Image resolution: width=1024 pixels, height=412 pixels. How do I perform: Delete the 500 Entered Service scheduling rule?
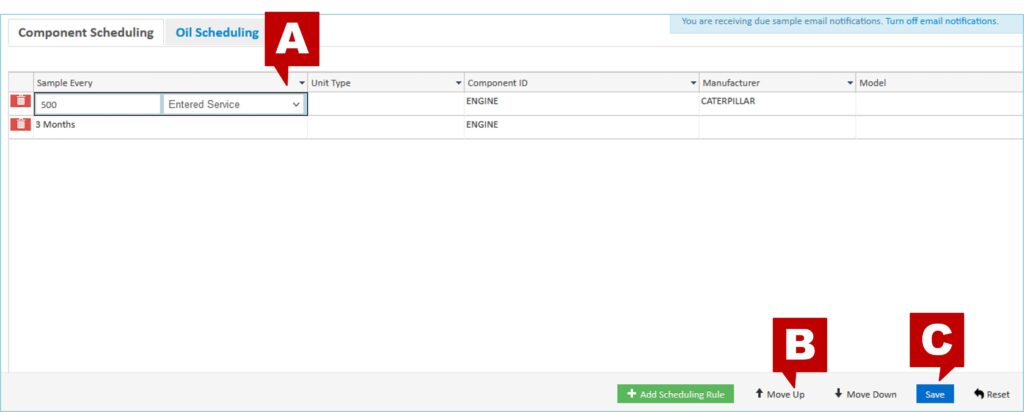[20, 101]
